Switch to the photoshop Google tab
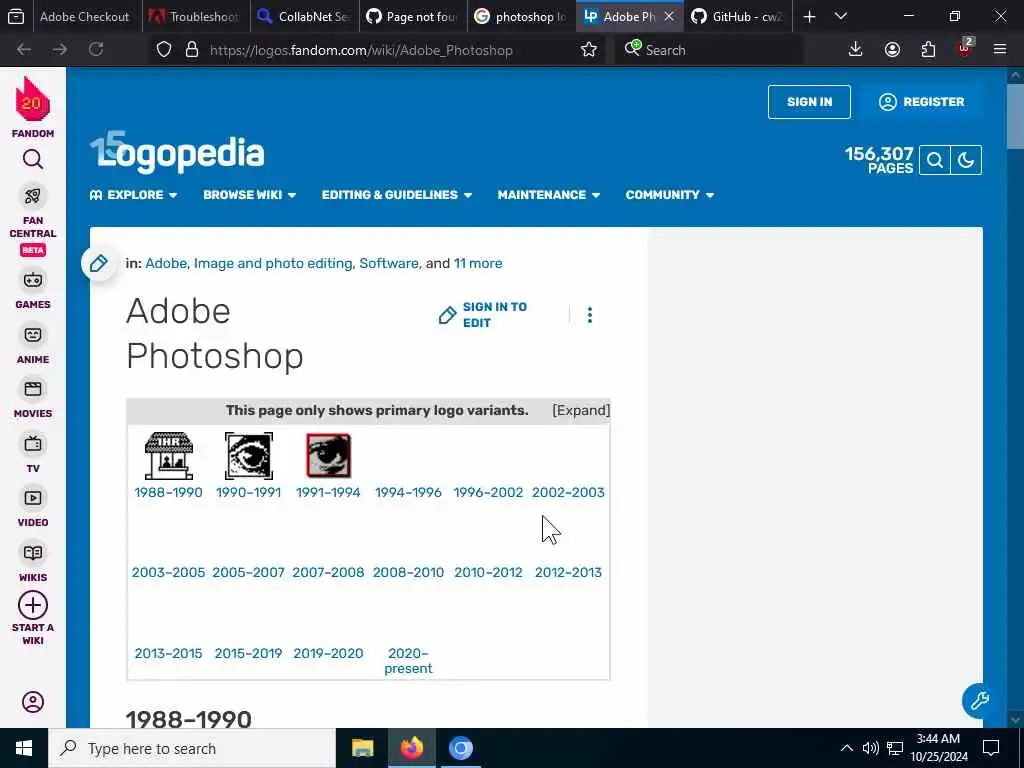The height and width of the screenshot is (768, 1024). [x=521, y=16]
